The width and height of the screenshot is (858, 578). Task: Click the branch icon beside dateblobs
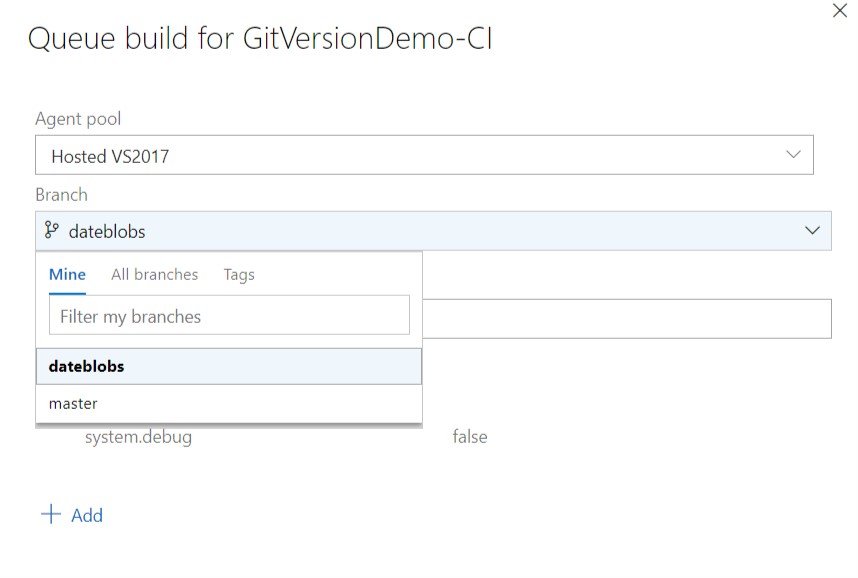click(x=51, y=230)
